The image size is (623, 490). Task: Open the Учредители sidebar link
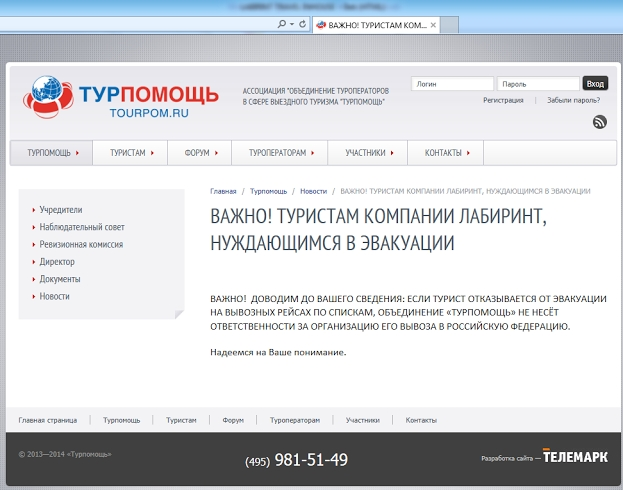click(x=61, y=210)
